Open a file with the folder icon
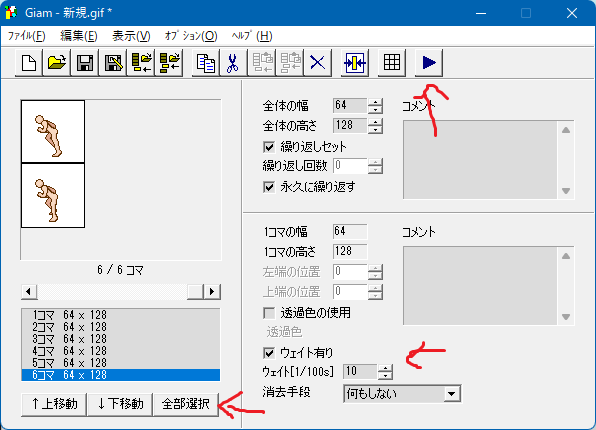596x430 pixels. click(57, 63)
